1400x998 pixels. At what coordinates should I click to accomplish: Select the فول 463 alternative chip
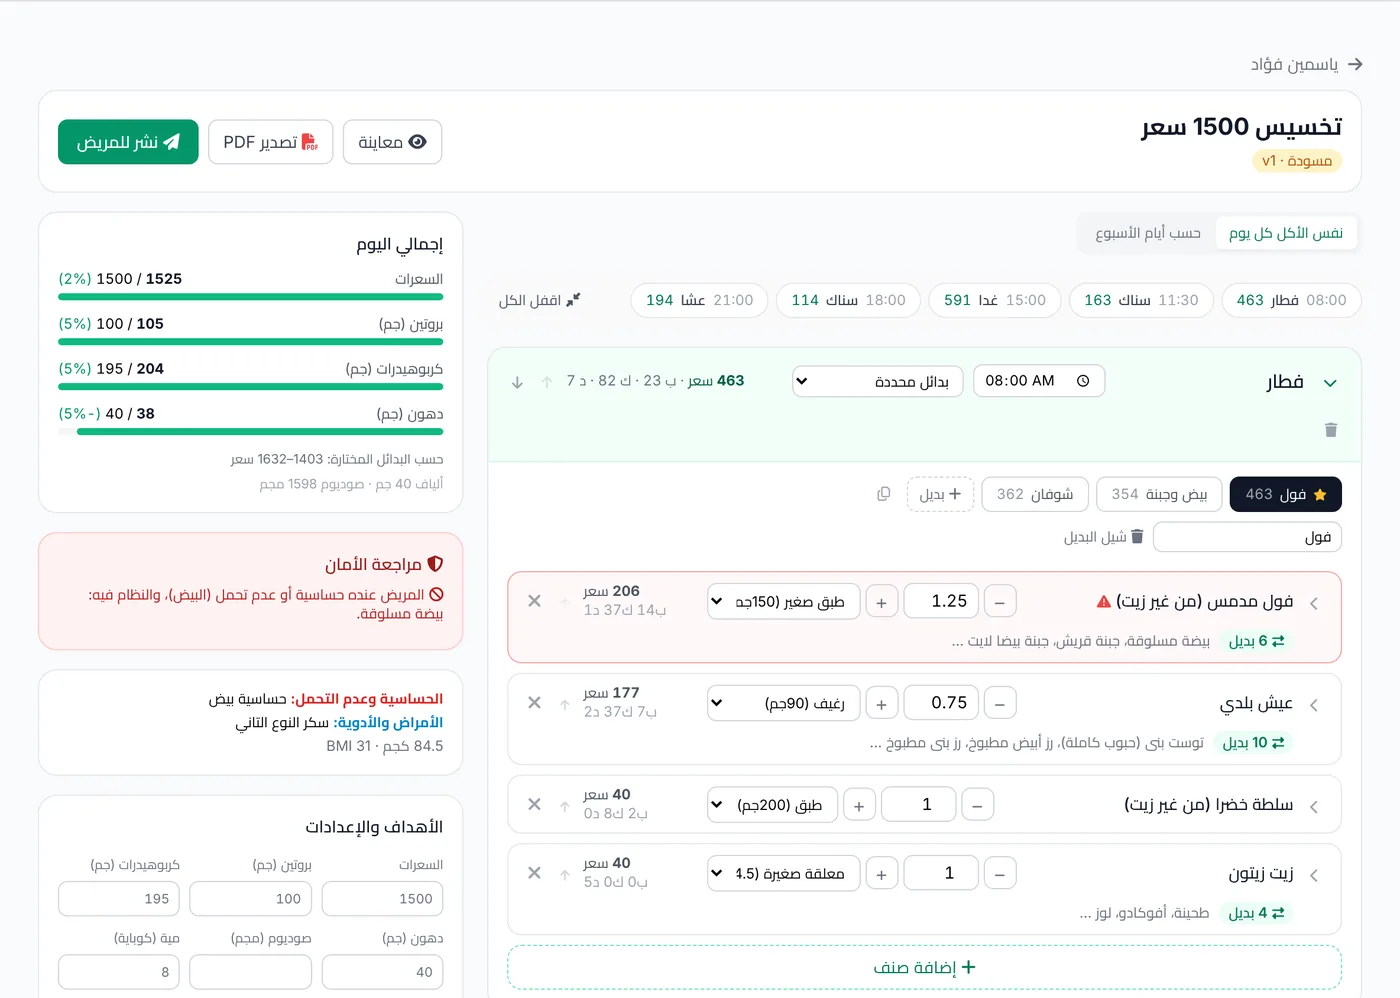pyautogui.click(x=1285, y=494)
